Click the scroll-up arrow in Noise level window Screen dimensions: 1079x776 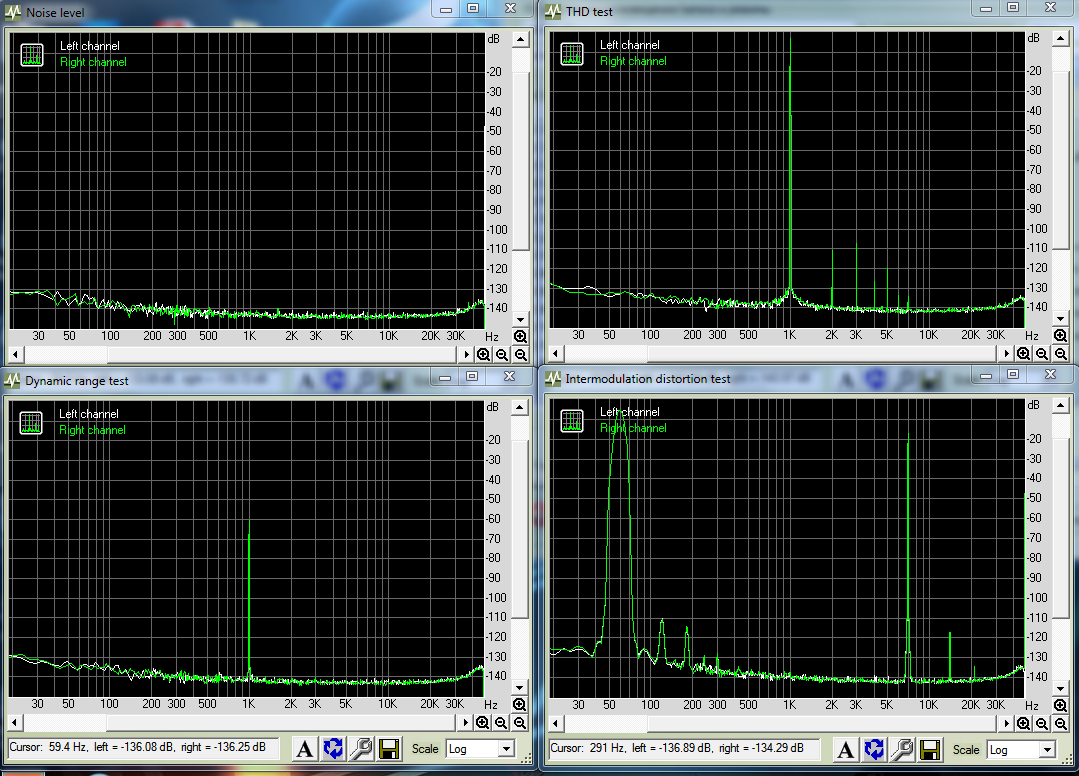(520, 39)
